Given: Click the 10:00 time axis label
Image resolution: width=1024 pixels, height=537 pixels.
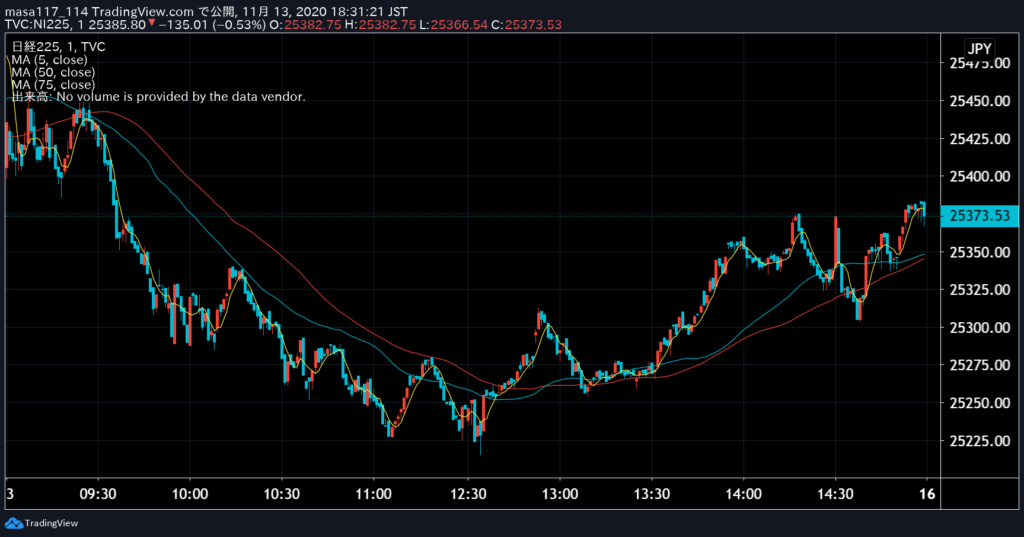Looking at the screenshot, I should pos(190,494).
